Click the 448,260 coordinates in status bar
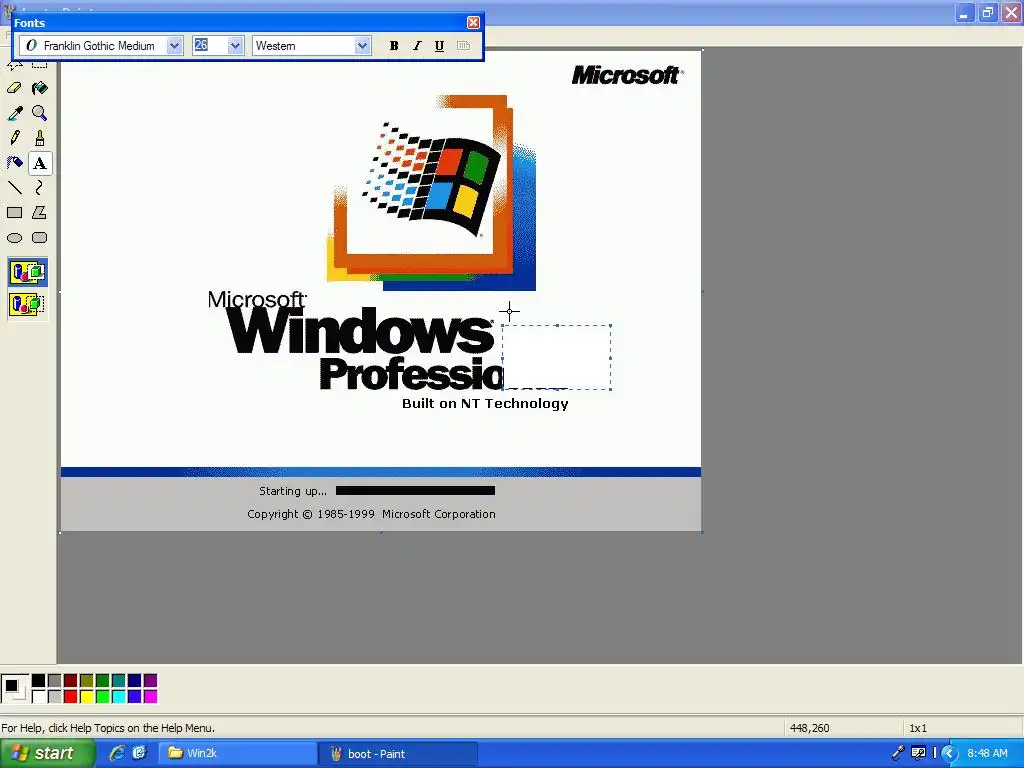Screen dimensions: 1024x768 (x=809, y=728)
